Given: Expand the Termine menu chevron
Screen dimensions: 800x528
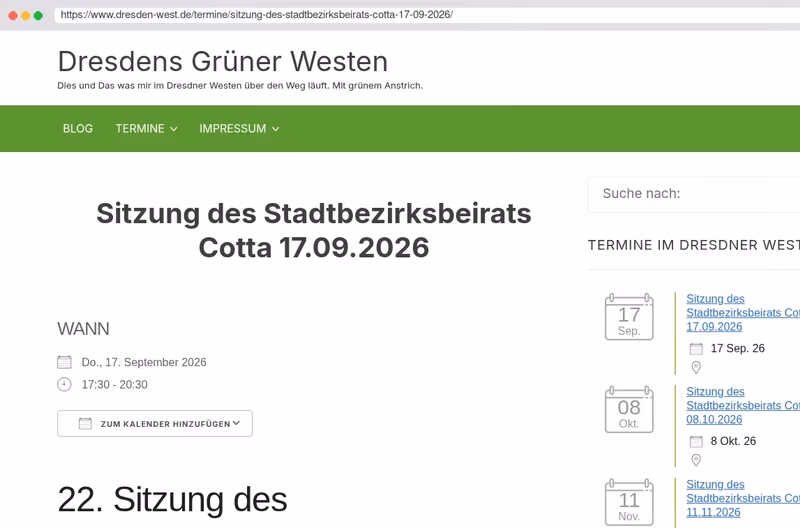Looking at the screenshot, I should pos(173,129).
